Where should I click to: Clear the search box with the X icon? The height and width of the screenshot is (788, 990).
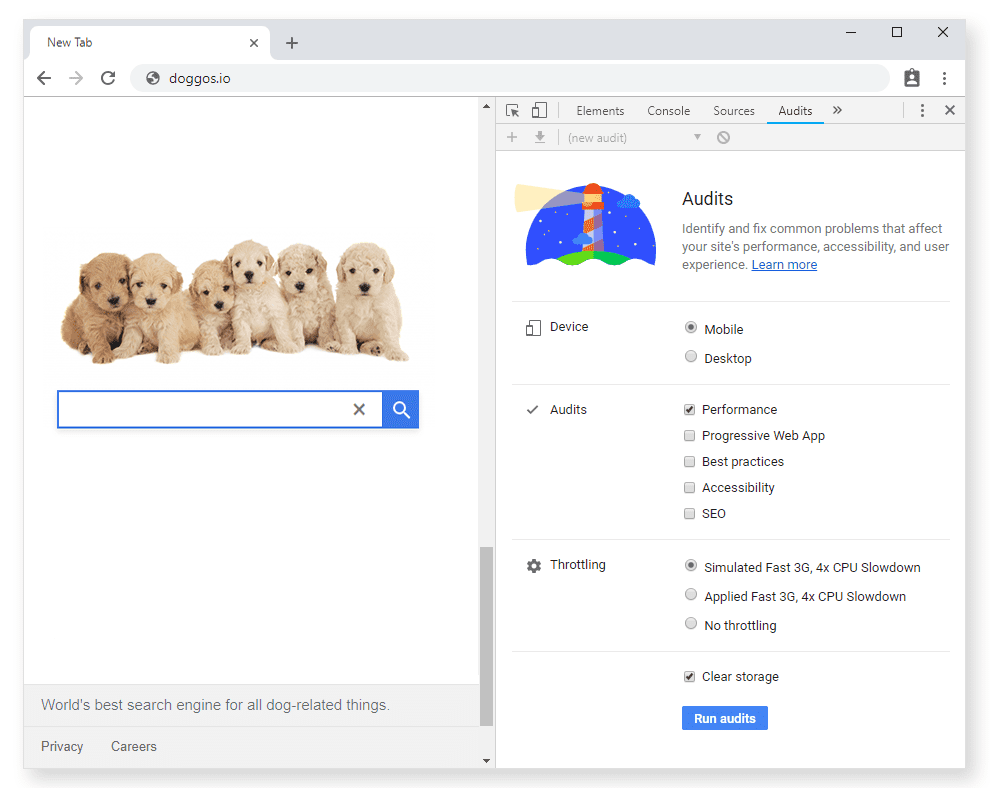click(x=359, y=409)
